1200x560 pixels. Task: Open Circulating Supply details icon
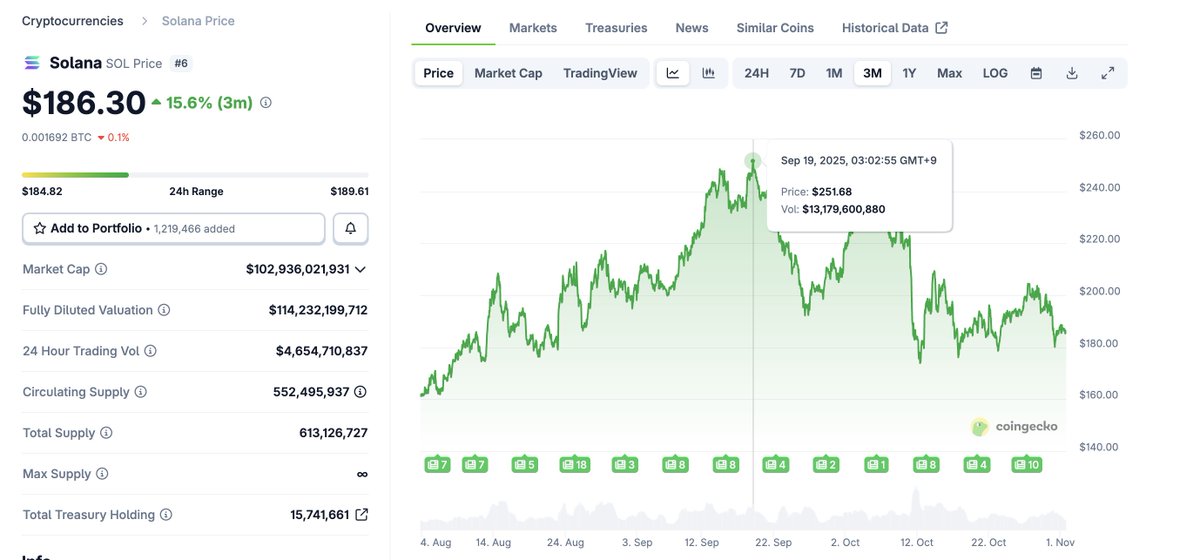click(x=360, y=392)
